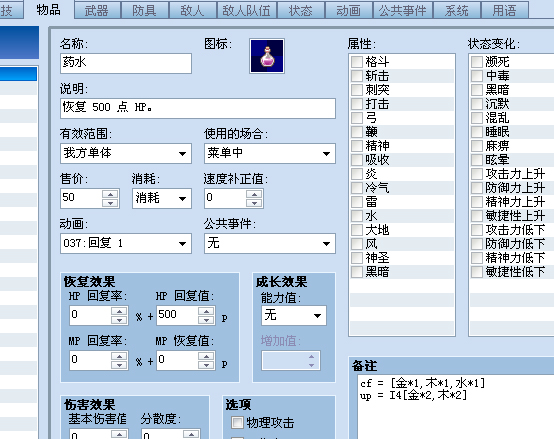Click the 备注 notes text area
The height and width of the screenshot is (439, 554).
point(456,407)
